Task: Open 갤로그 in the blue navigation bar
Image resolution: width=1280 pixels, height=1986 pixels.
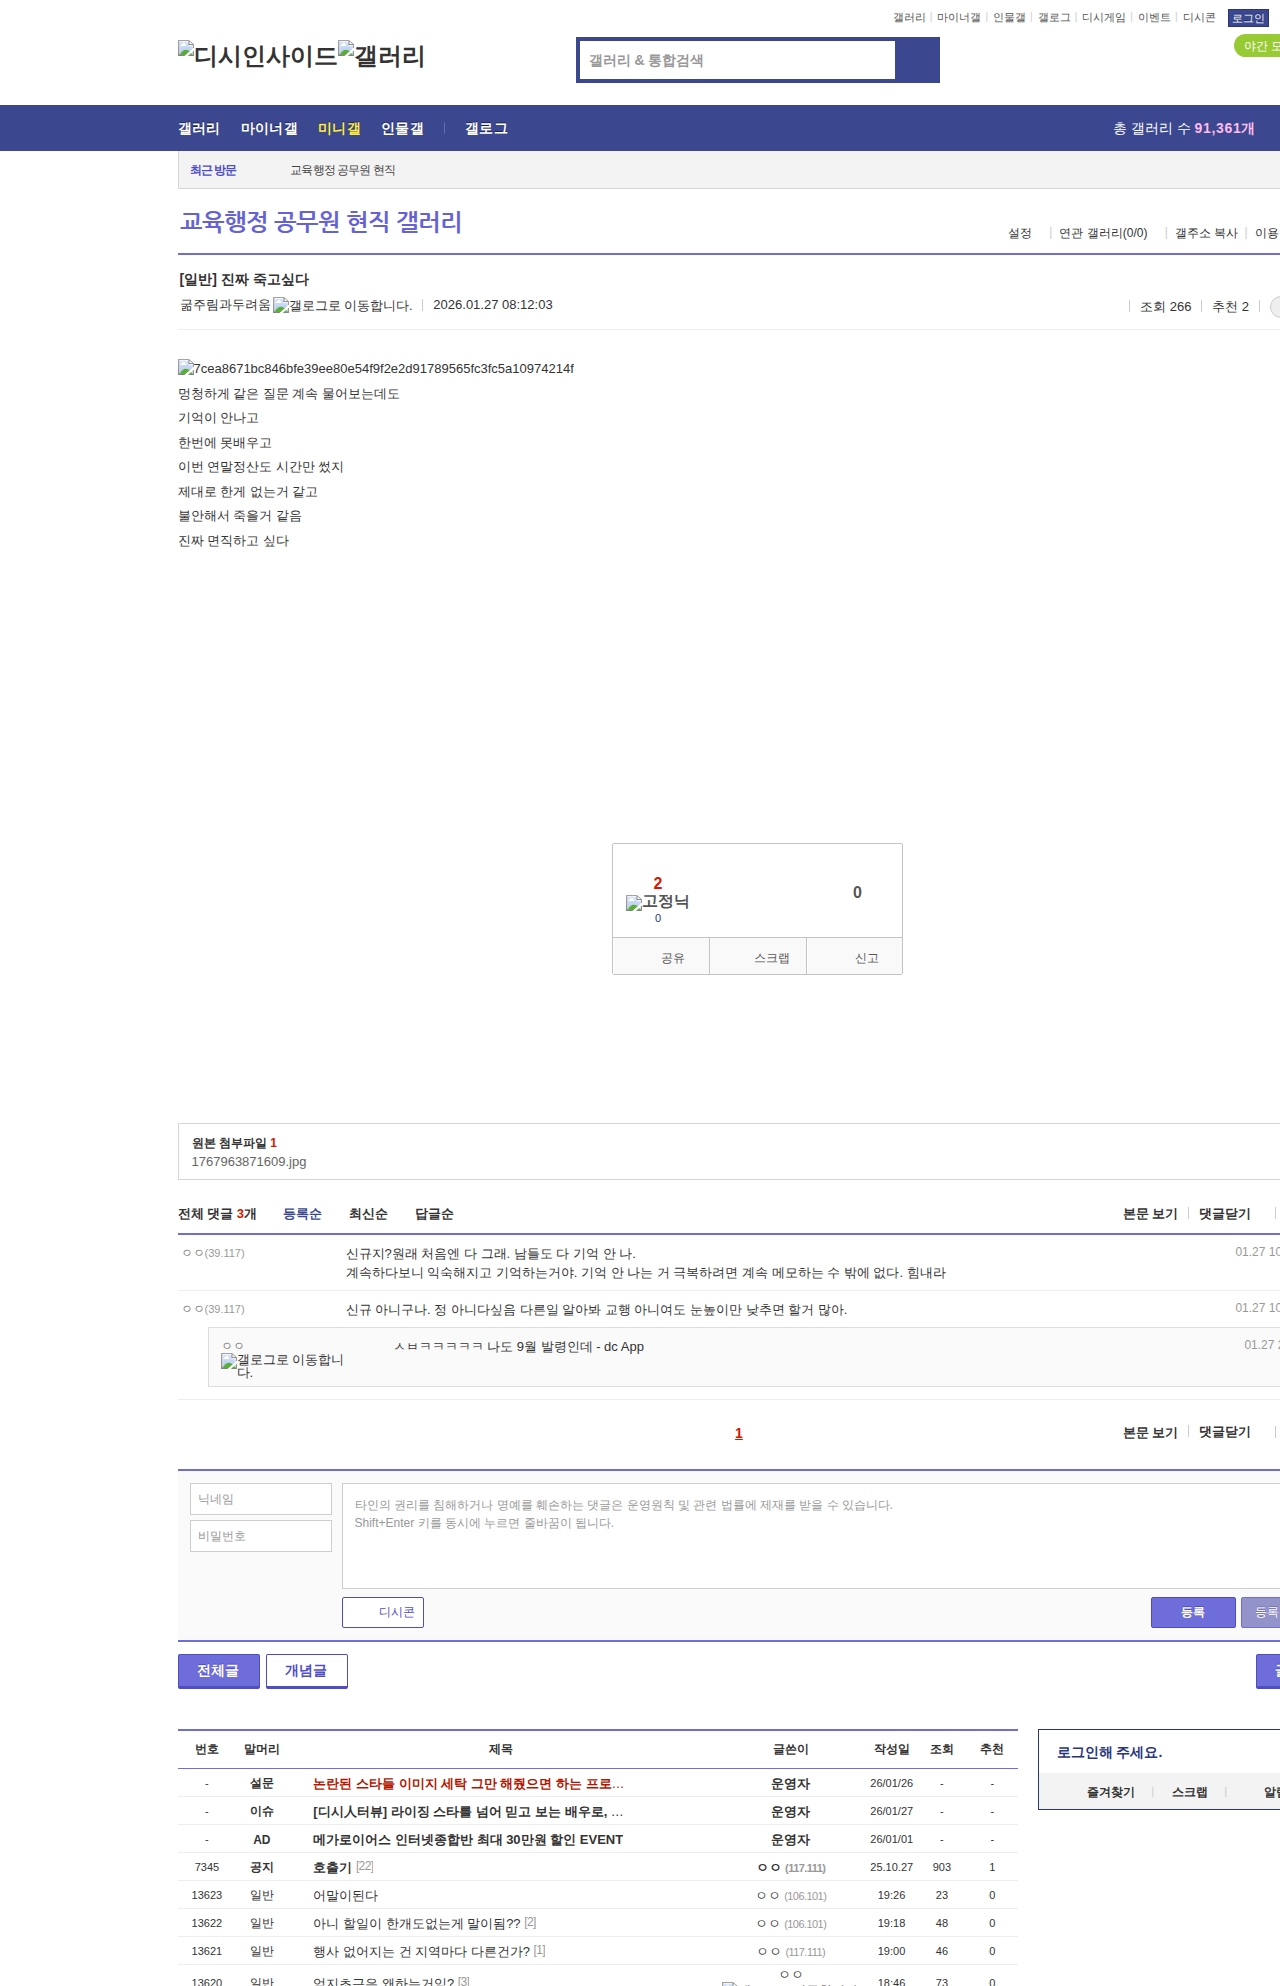Action: (x=486, y=128)
